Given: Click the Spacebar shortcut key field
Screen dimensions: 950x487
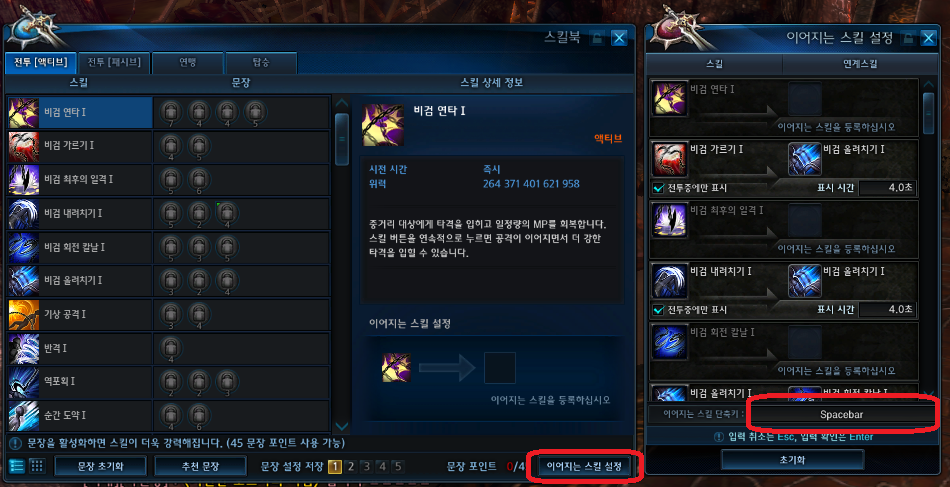Looking at the screenshot, I should pyautogui.click(x=841, y=415).
